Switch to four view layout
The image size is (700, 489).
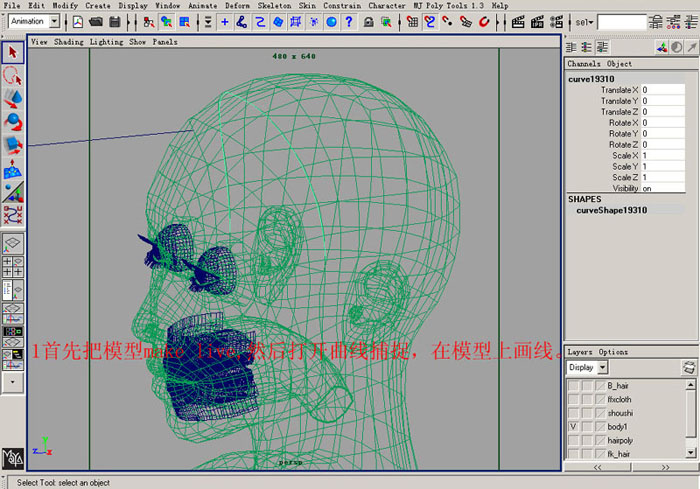pyautogui.click(x=12, y=267)
